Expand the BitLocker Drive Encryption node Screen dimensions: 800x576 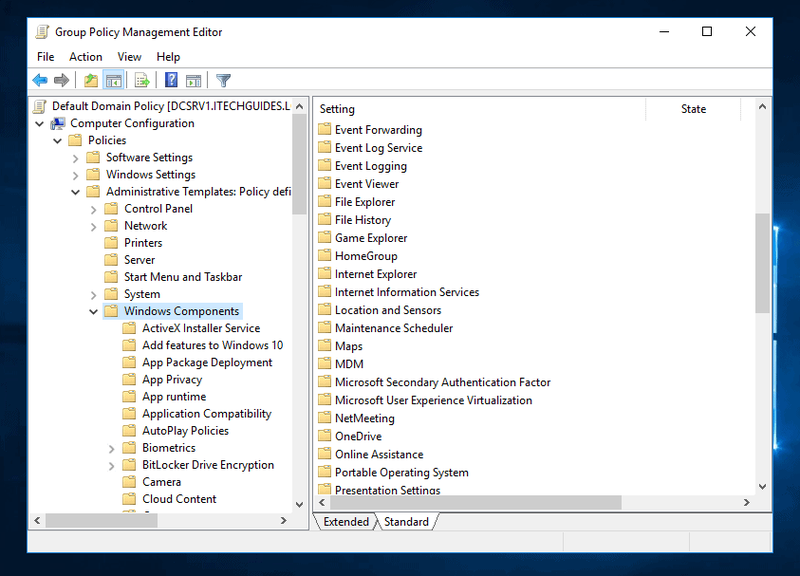pyautogui.click(x=112, y=465)
